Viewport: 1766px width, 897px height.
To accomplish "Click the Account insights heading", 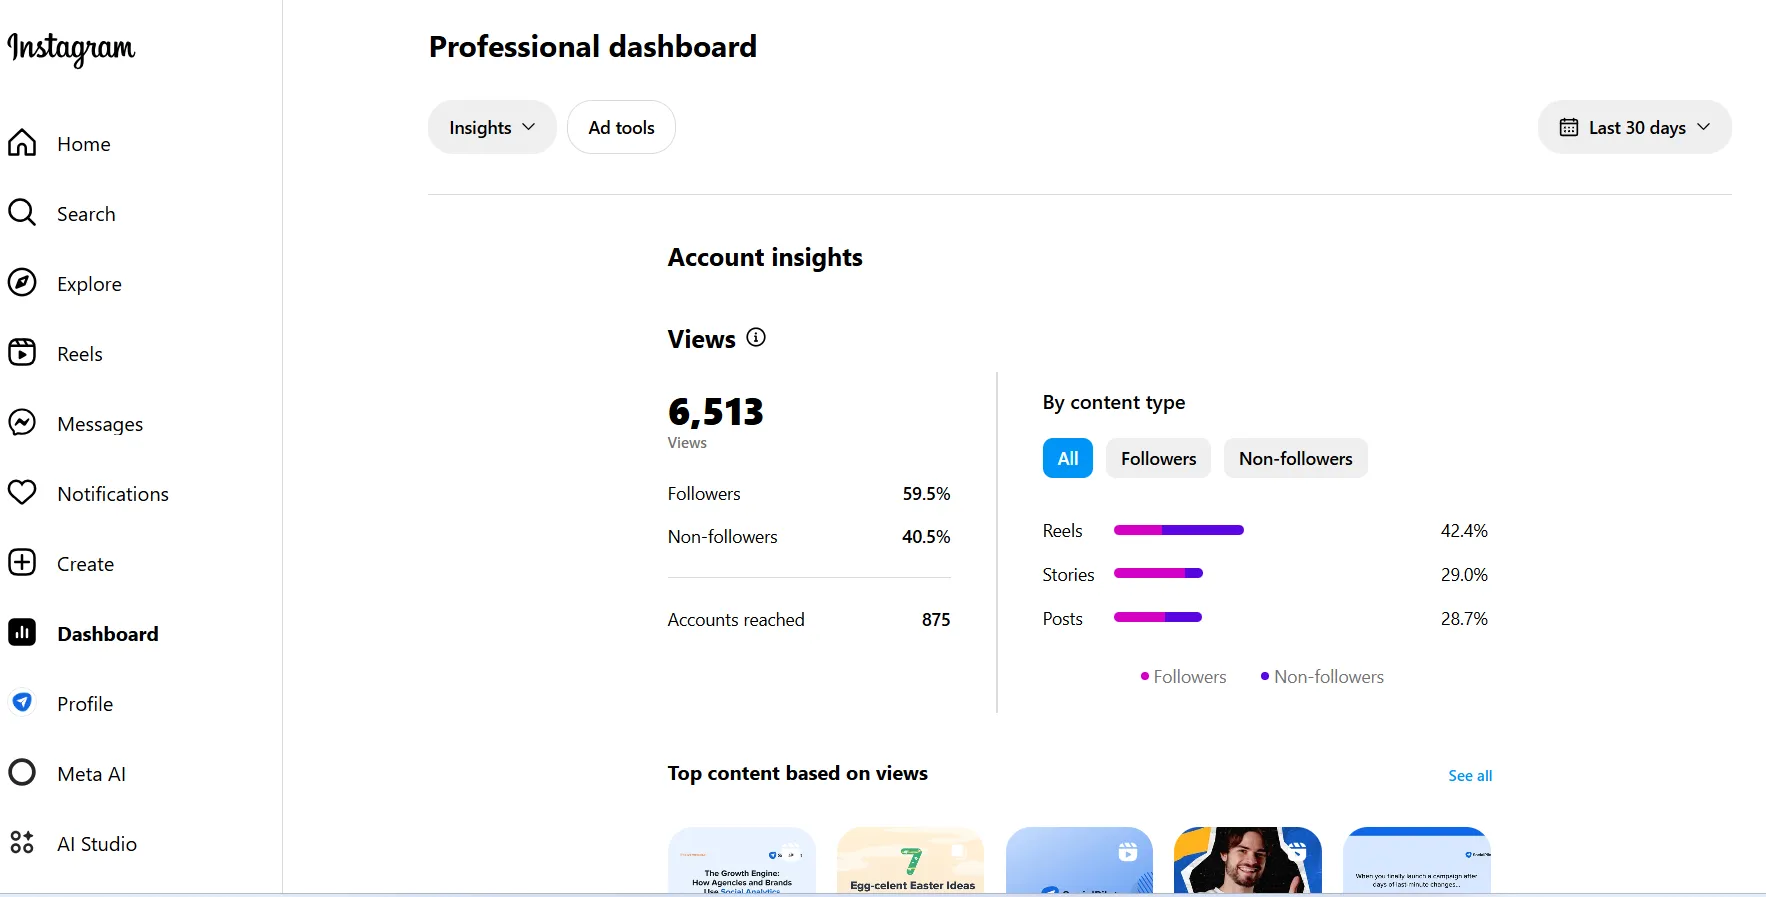I will coord(765,258).
